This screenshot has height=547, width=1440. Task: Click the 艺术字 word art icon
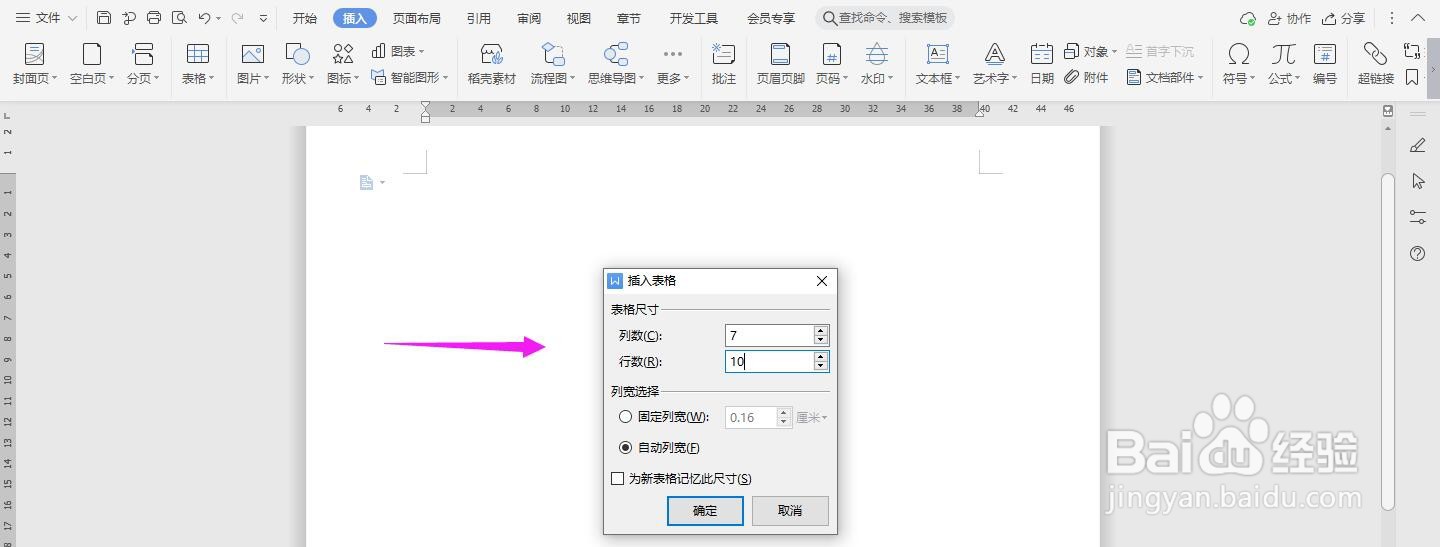[994, 54]
